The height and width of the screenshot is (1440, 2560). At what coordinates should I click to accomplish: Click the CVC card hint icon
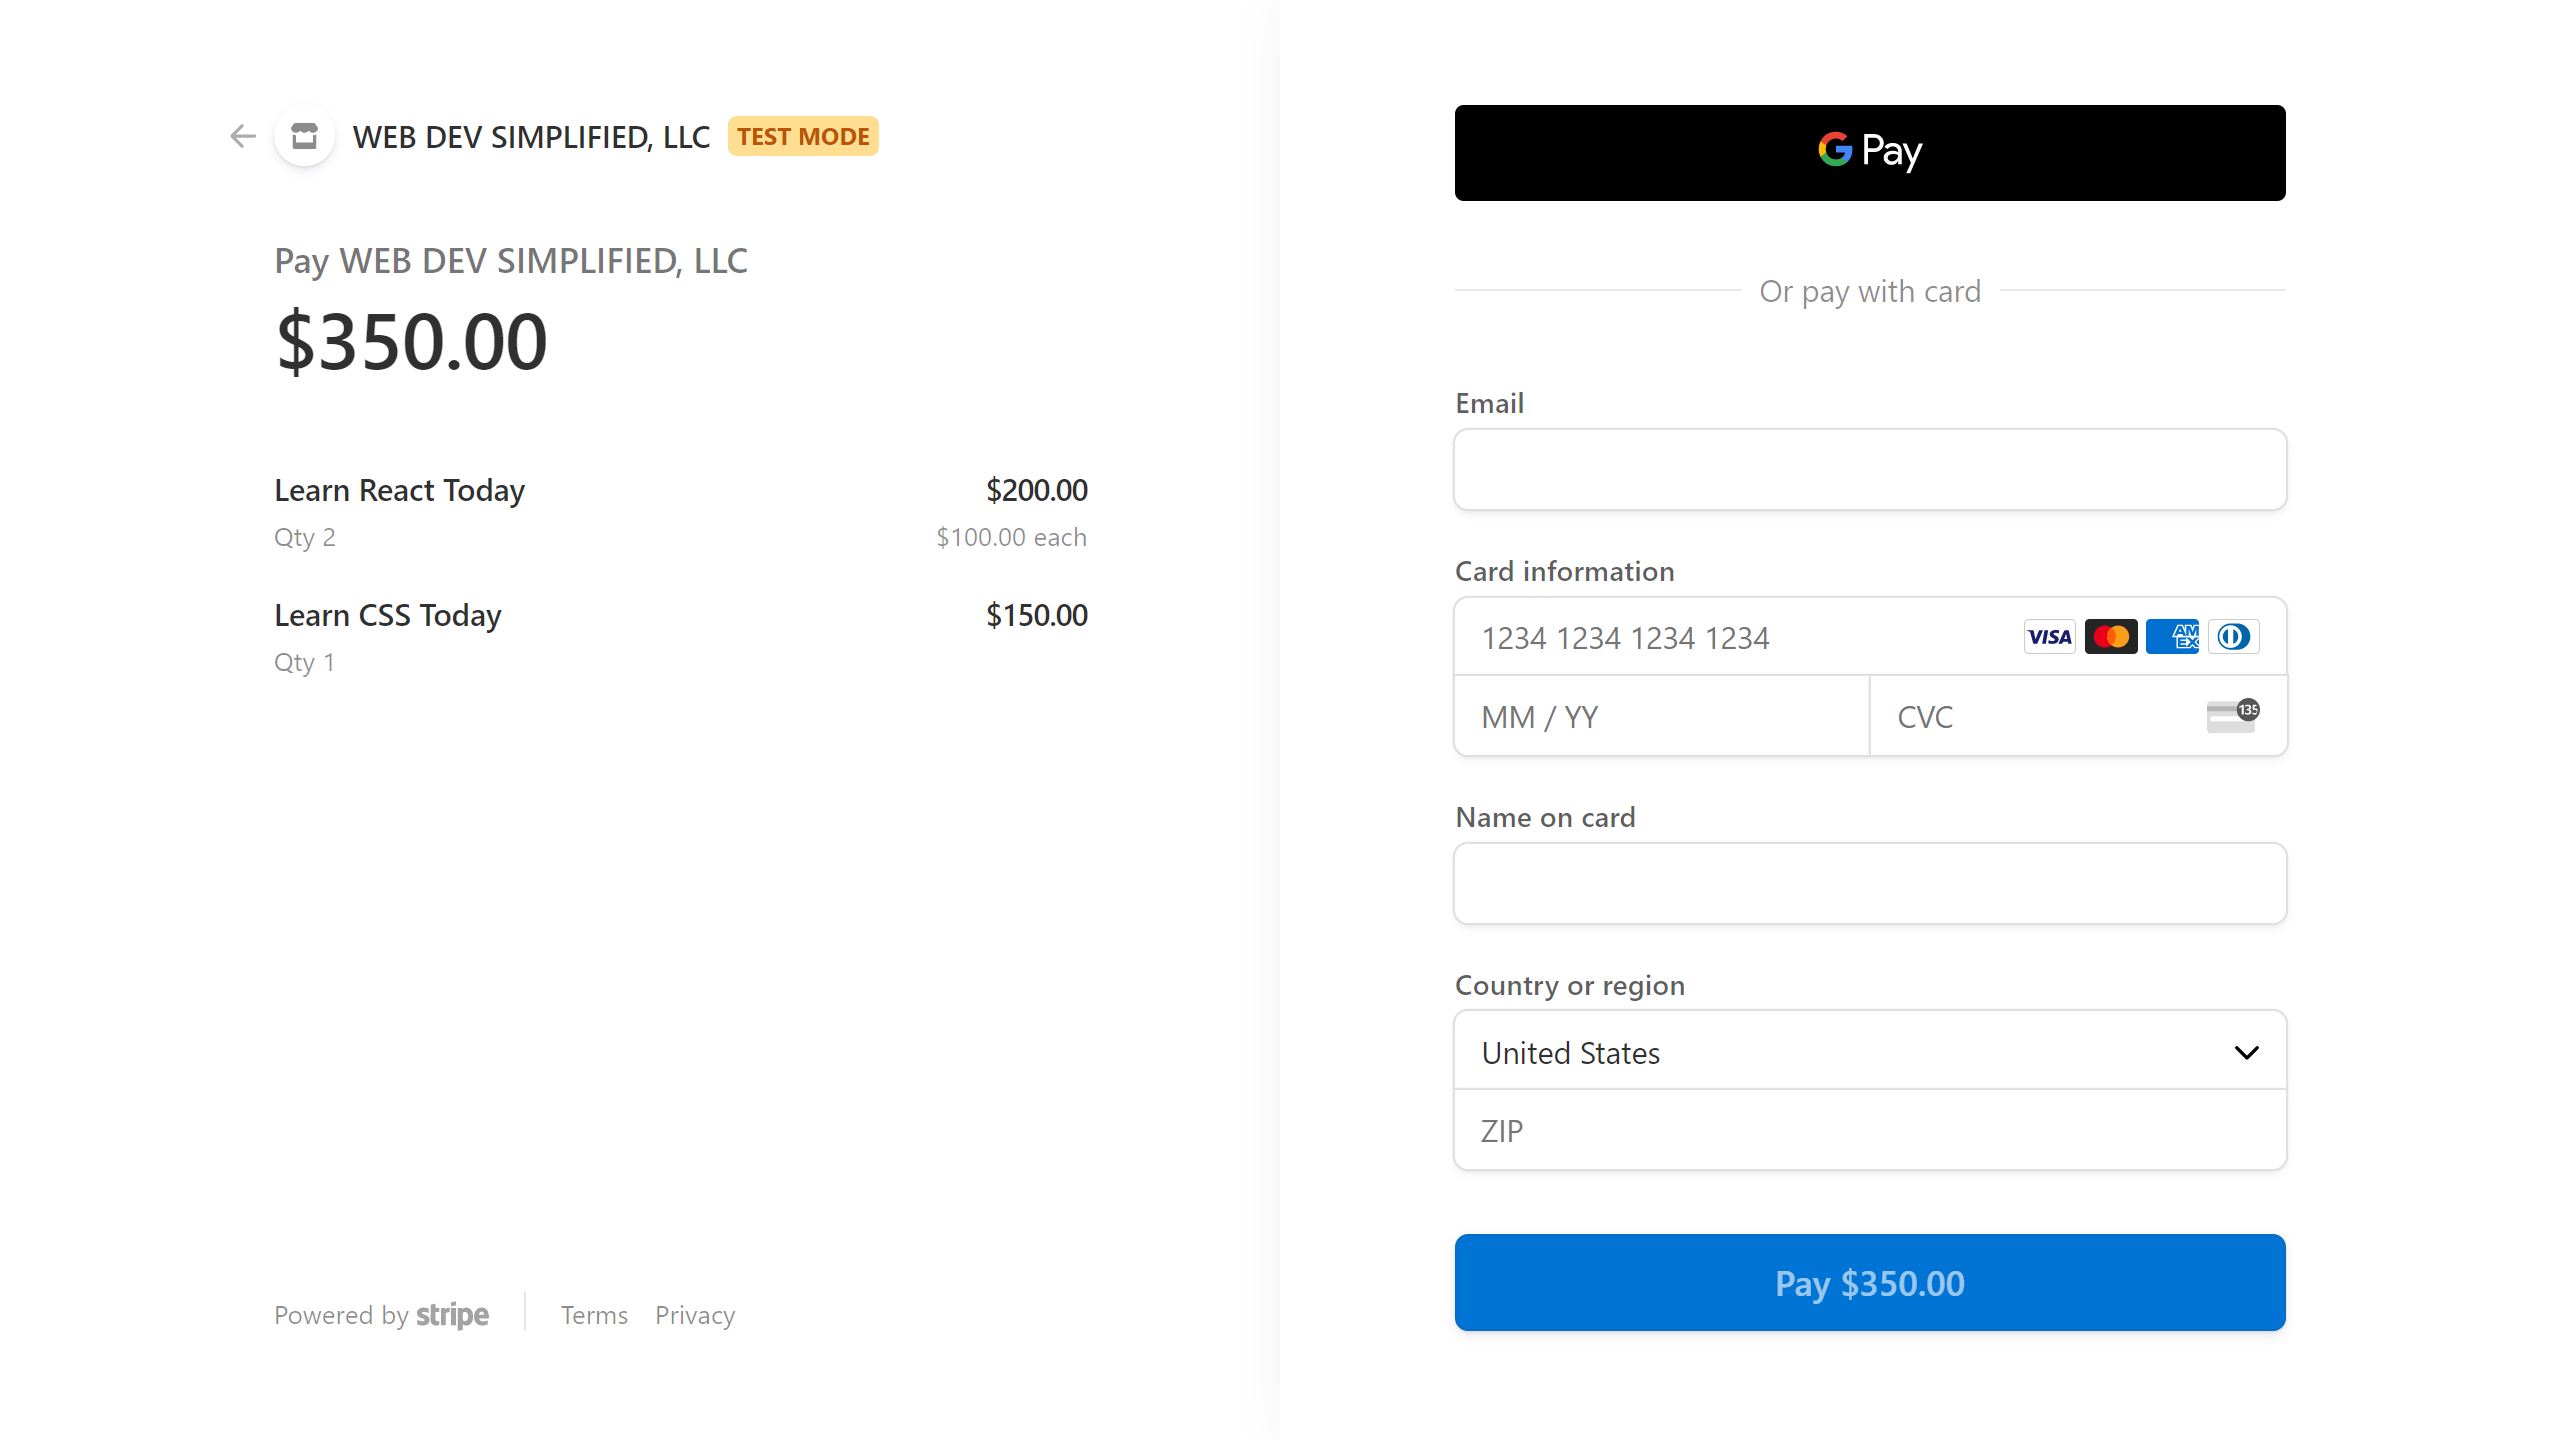tap(2229, 715)
